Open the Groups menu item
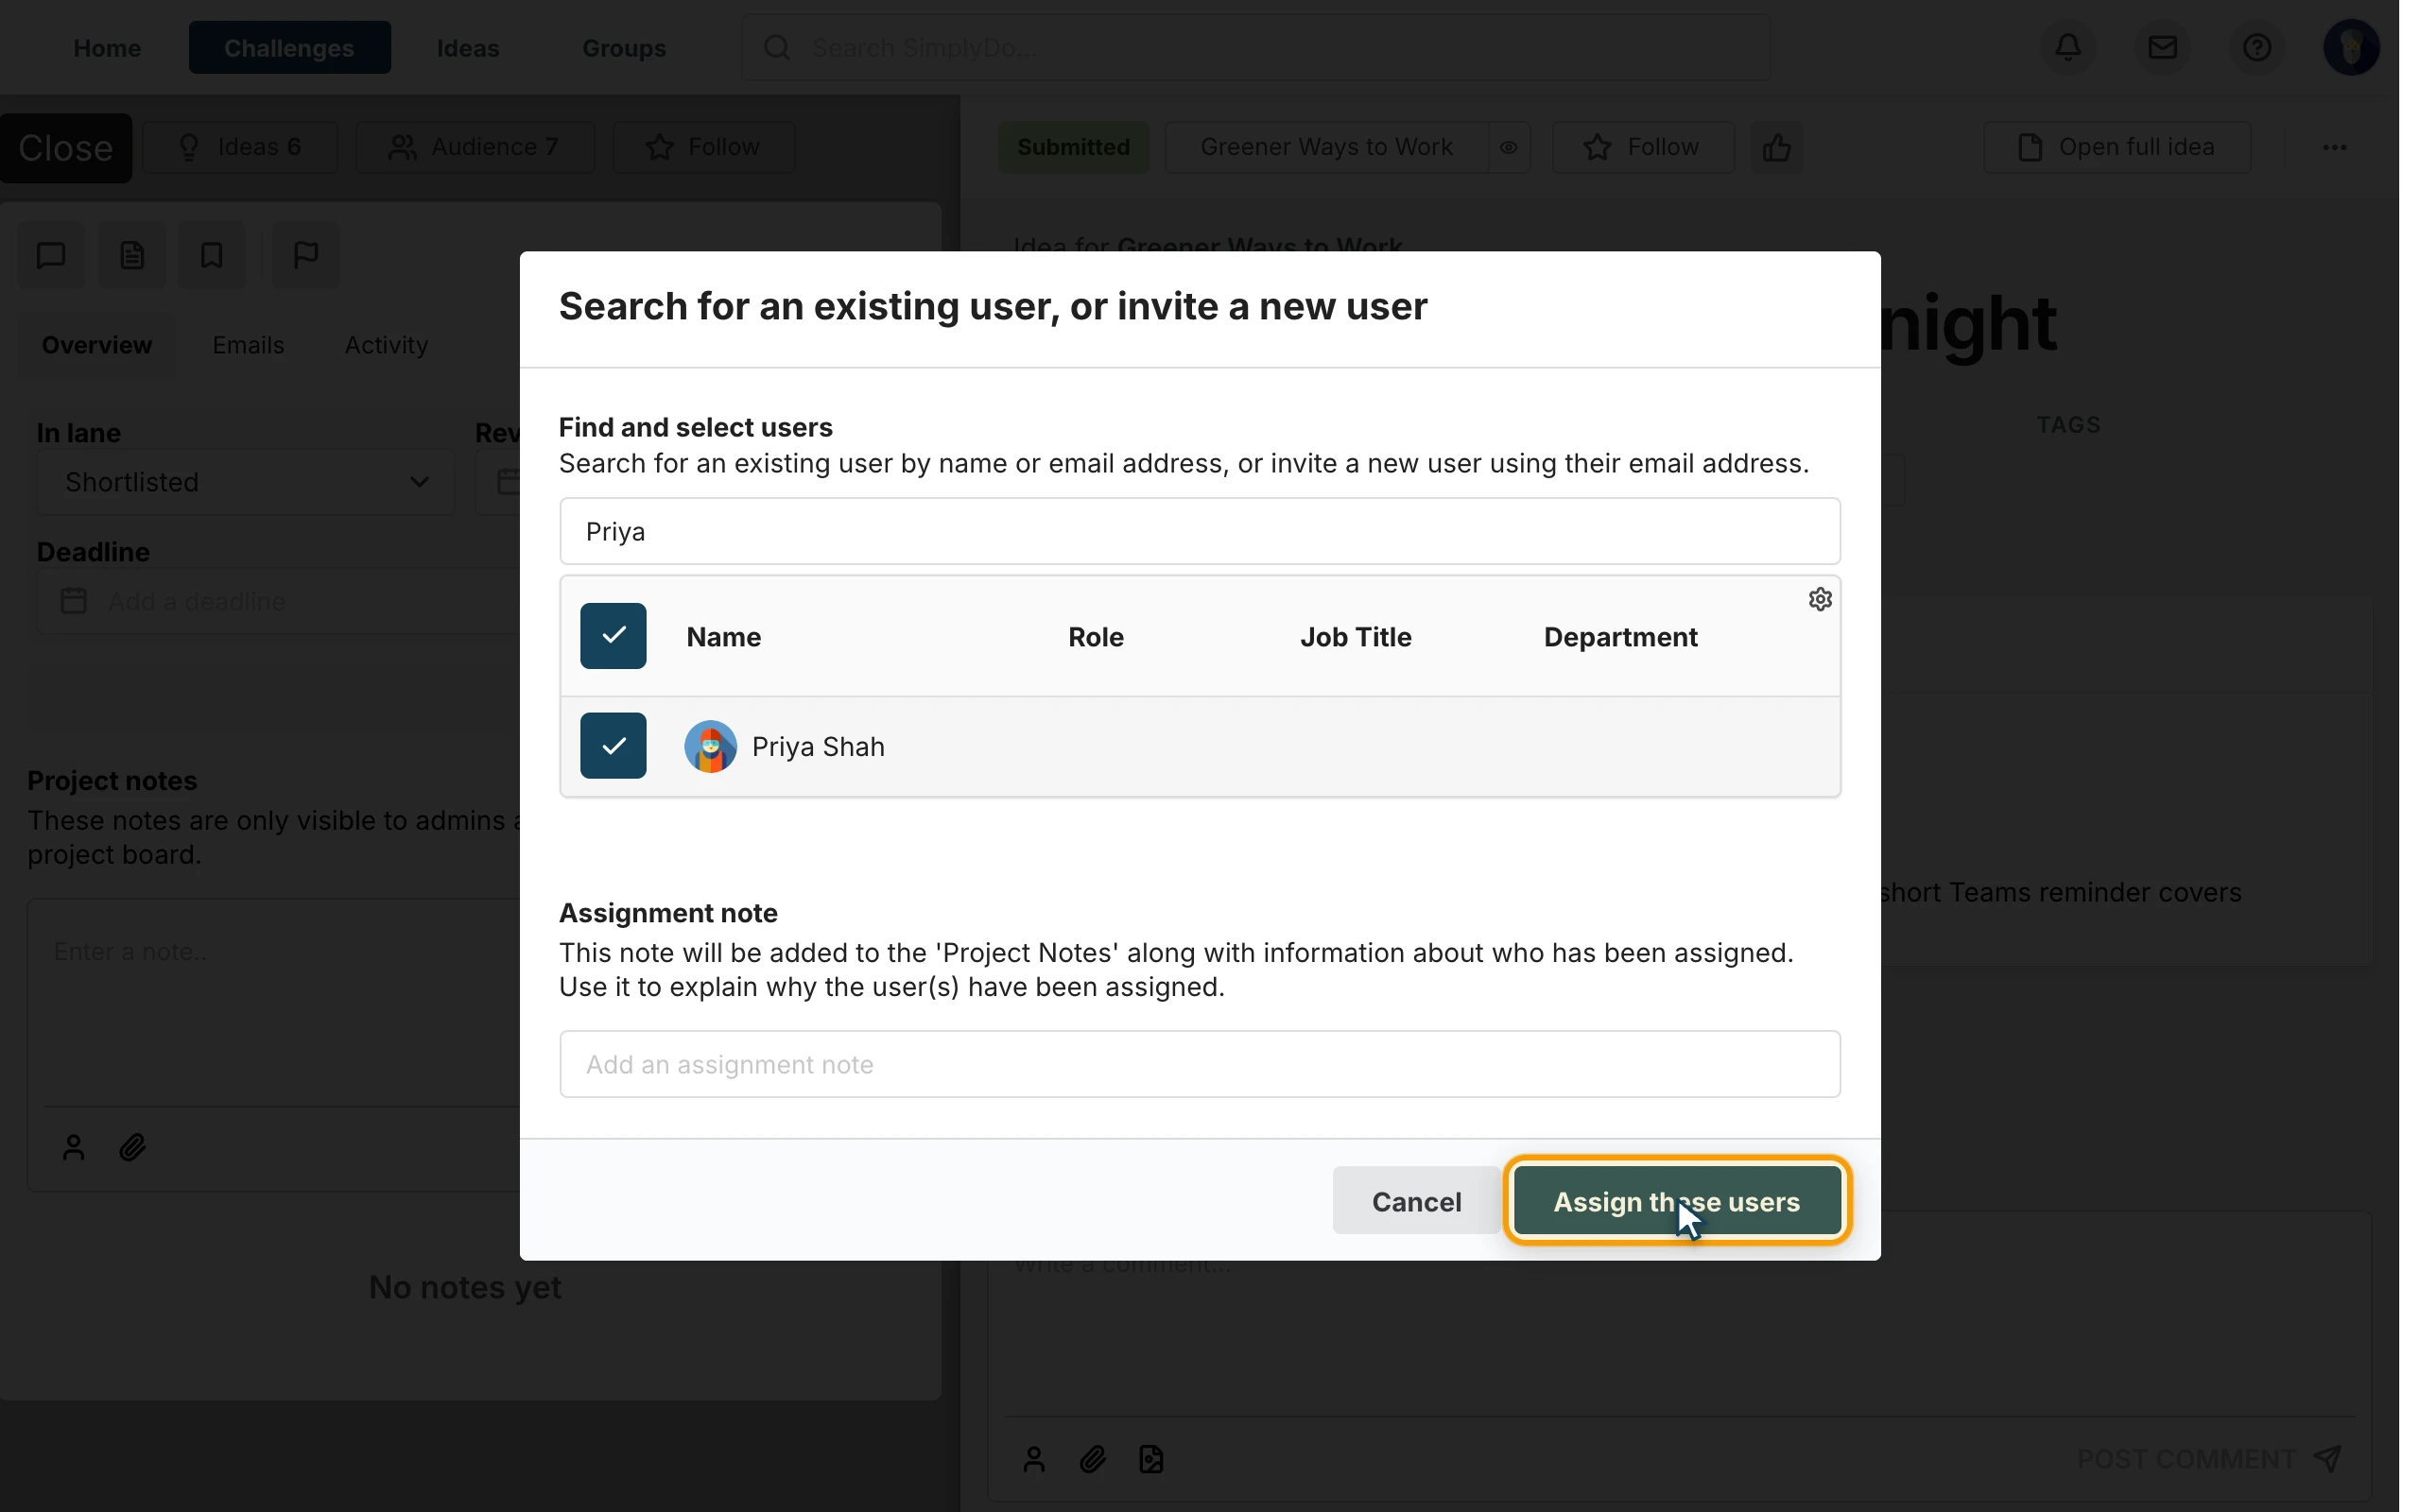This screenshot has width=2420, height=1512. click(x=624, y=47)
